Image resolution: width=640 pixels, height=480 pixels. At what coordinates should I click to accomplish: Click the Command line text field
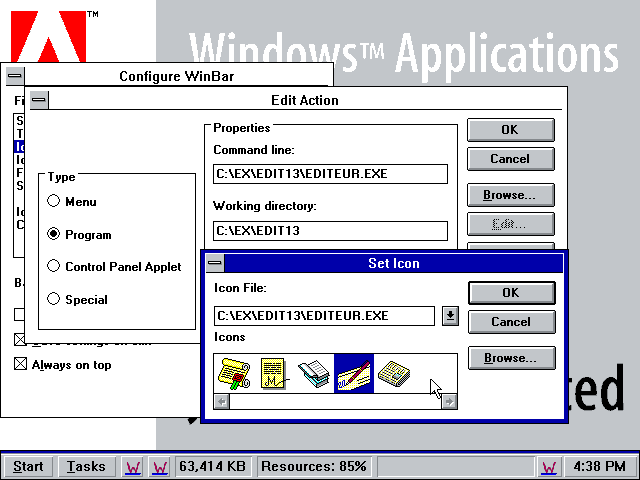(330, 174)
